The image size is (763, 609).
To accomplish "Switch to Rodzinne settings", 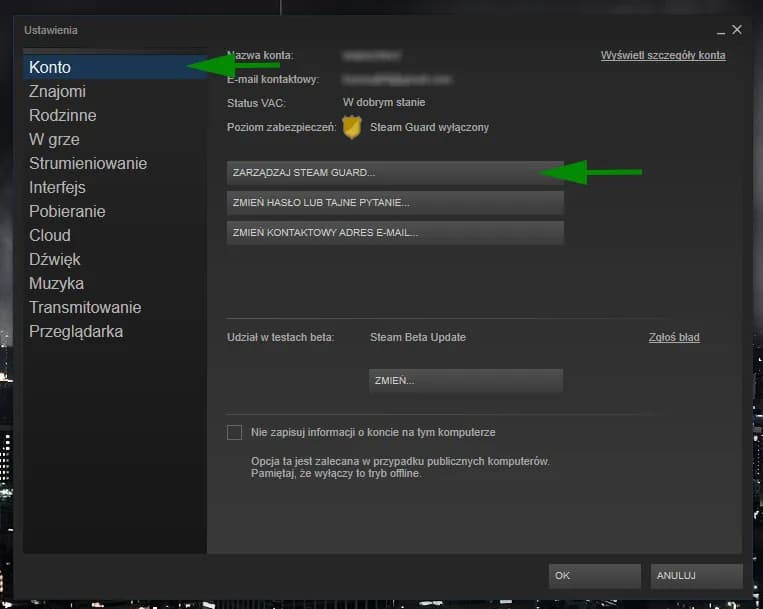I will point(62,115).
